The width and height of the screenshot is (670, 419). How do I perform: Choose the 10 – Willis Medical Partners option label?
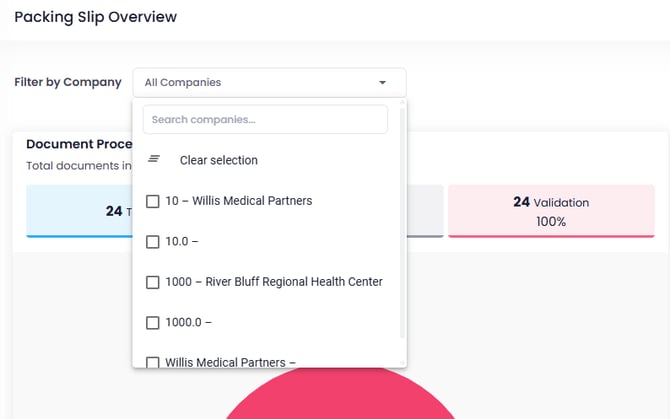238,201
